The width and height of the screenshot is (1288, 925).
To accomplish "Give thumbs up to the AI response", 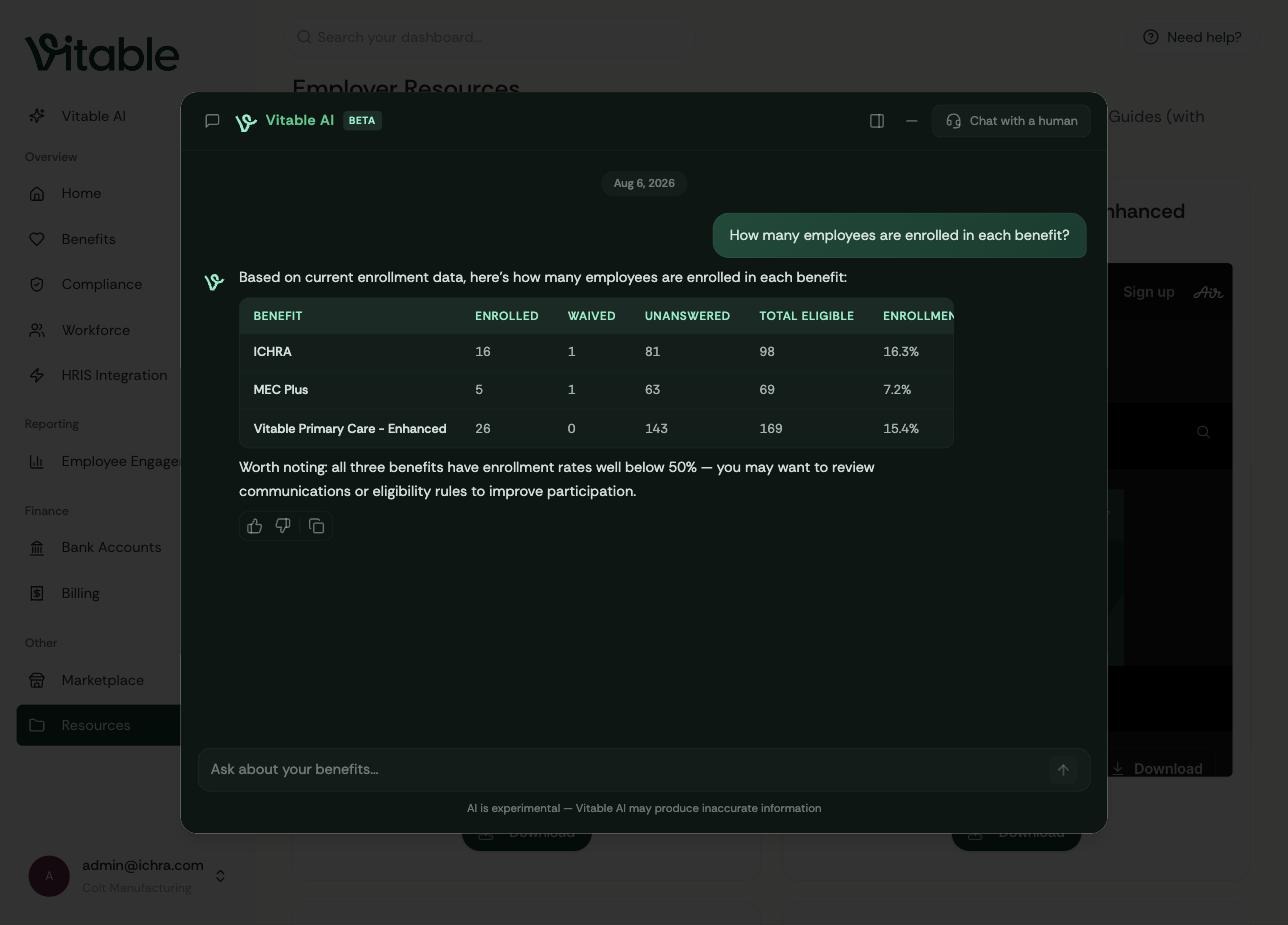I will pyautogui.click(x=255, y=526).
